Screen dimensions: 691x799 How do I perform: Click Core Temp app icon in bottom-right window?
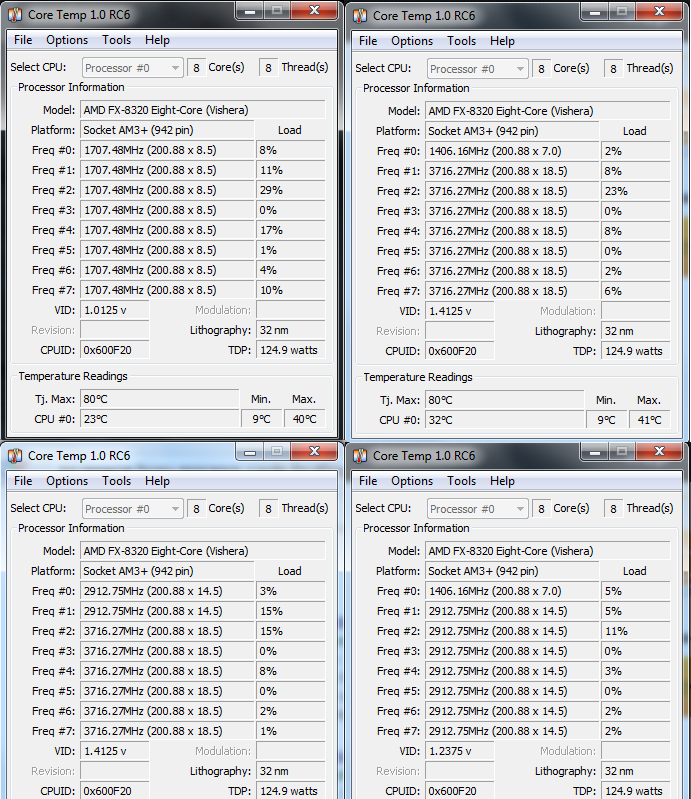360,456
